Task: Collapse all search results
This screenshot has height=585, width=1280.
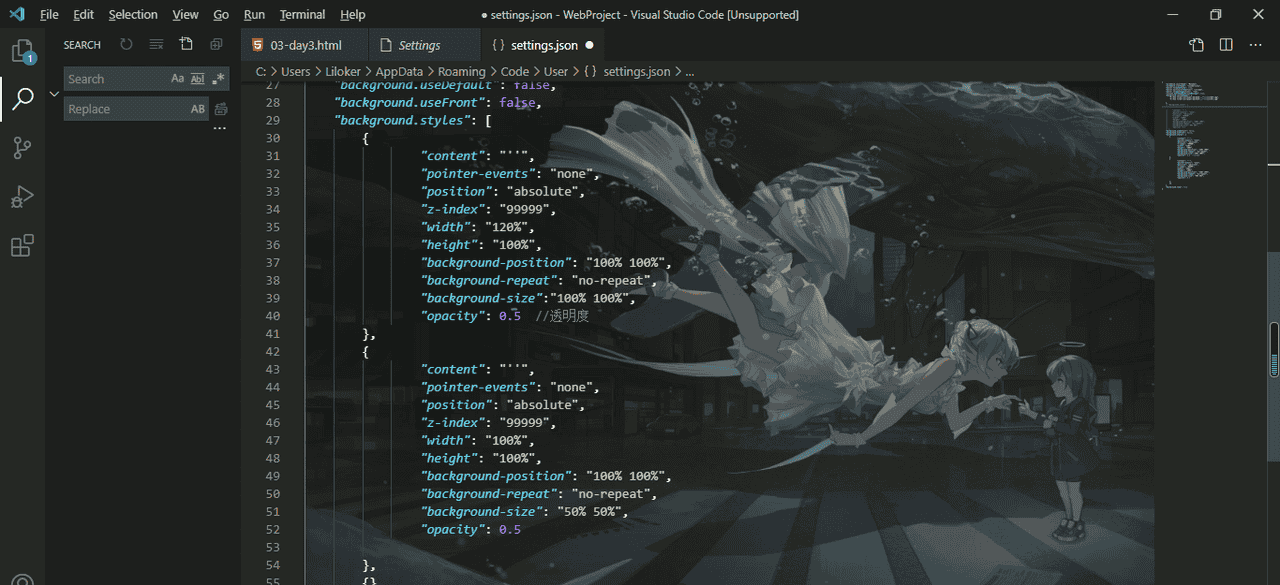Action: pos(216,44)
